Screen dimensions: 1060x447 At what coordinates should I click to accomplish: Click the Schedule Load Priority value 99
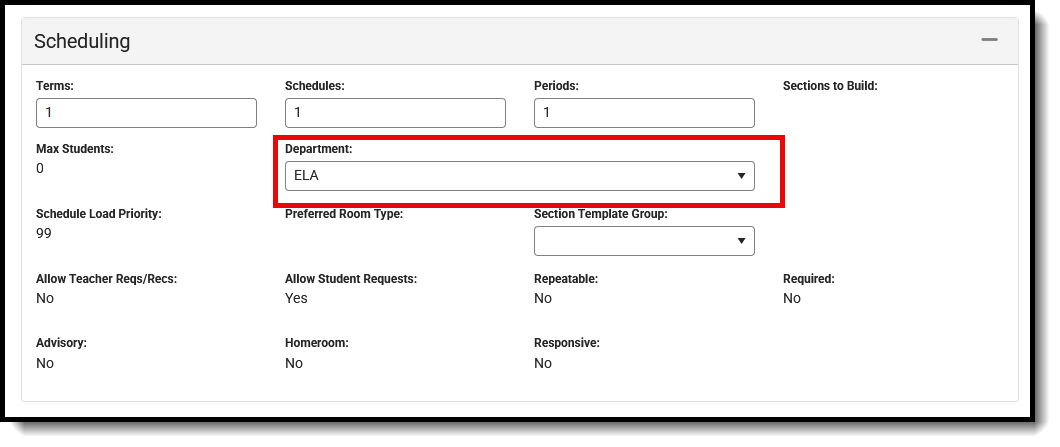click(44, 233)
